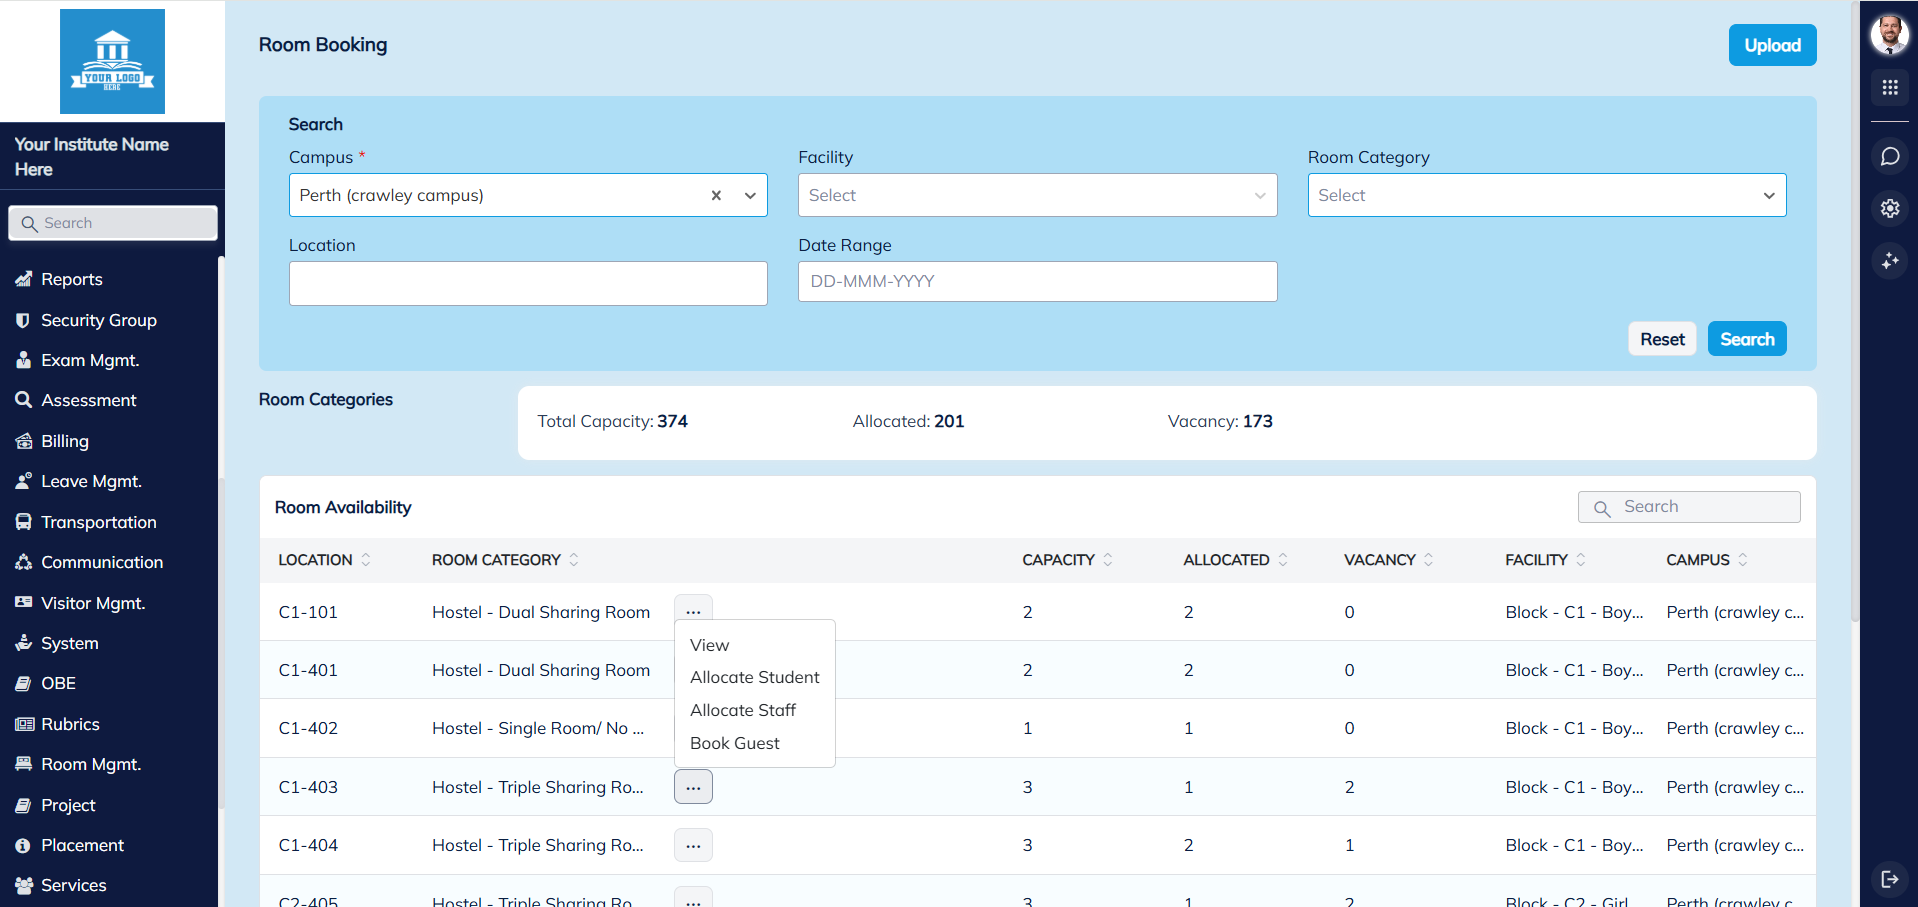This screenshot has height=907, width=1918.
Task: Open the settings gear on right sidebar
Action: click(1890, 208)
